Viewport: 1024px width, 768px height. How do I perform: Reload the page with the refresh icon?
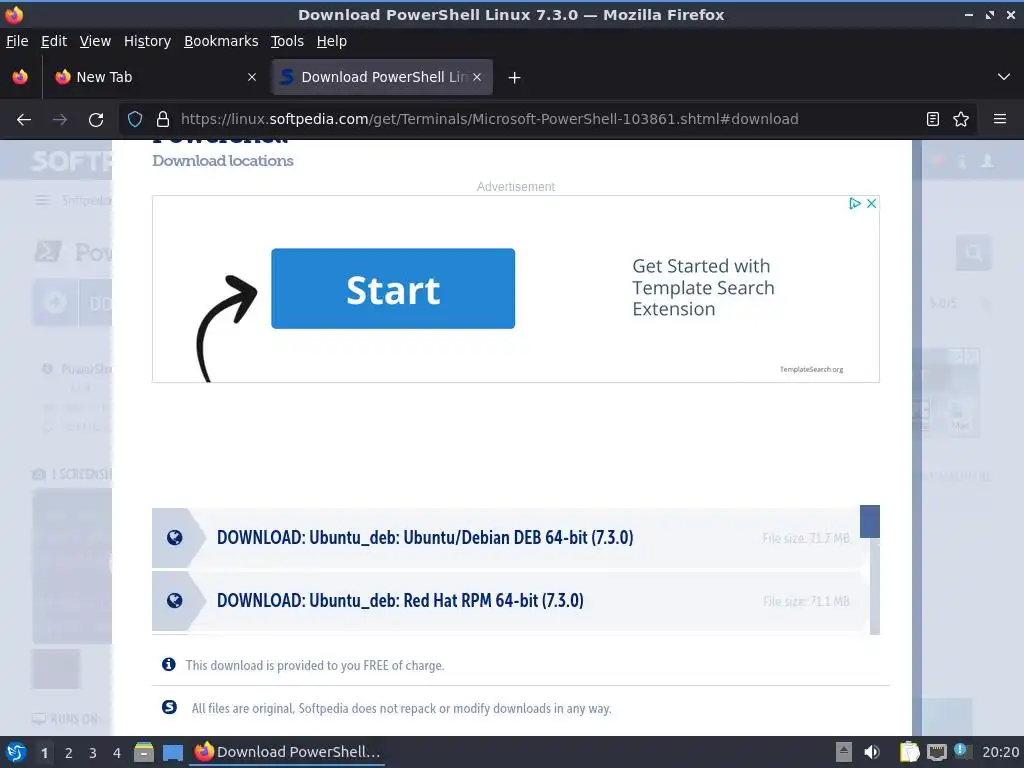(x=96, y=120)
